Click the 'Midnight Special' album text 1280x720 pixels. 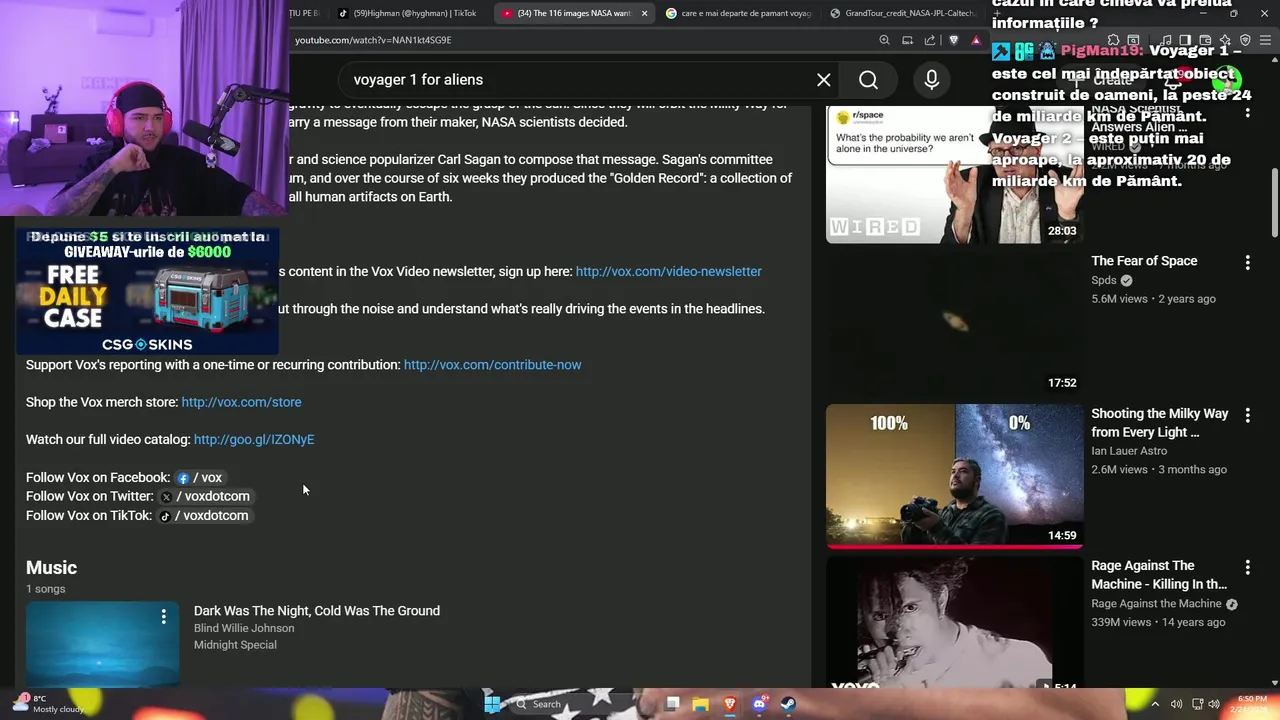pos(235,645)
